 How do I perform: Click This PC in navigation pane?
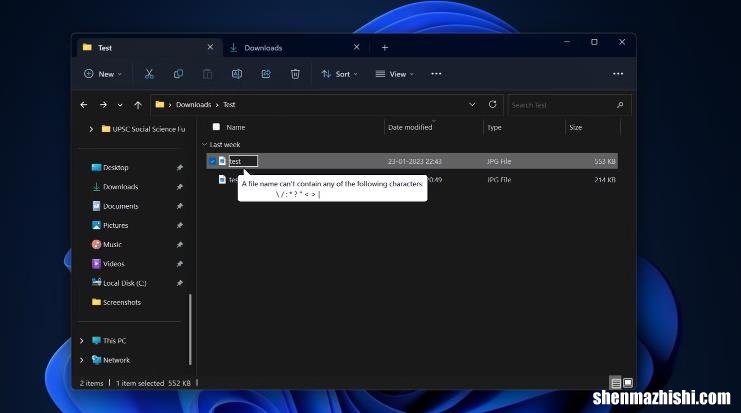[109, 341]
